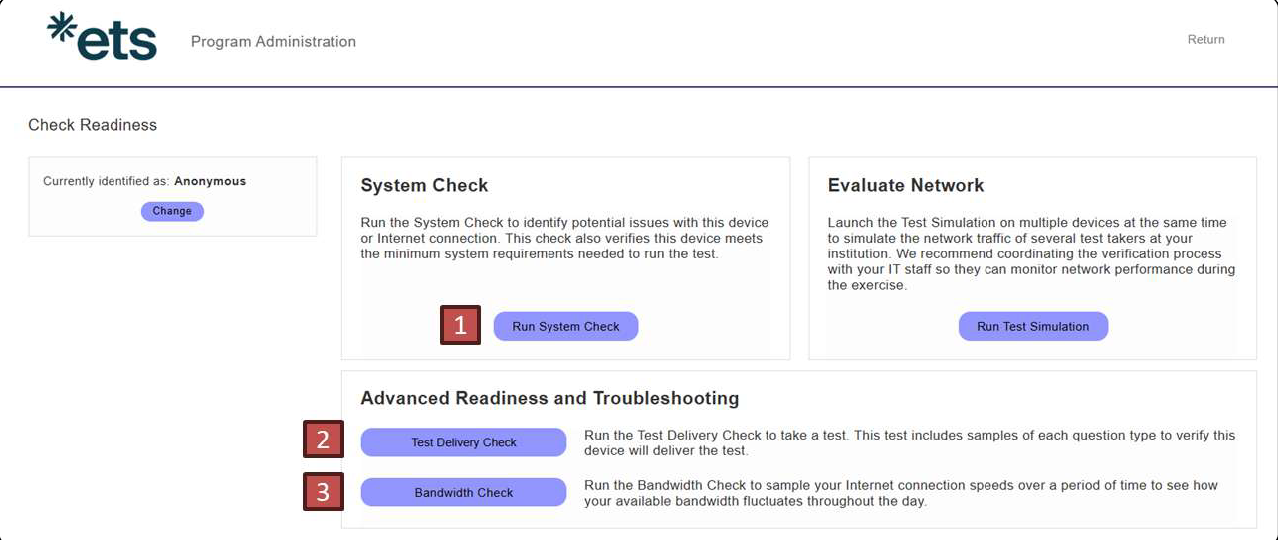The height and width of the screenshot is (540, 1278).
Task: Launch the Run Test Simulation button
Action: click(1033, 326)
